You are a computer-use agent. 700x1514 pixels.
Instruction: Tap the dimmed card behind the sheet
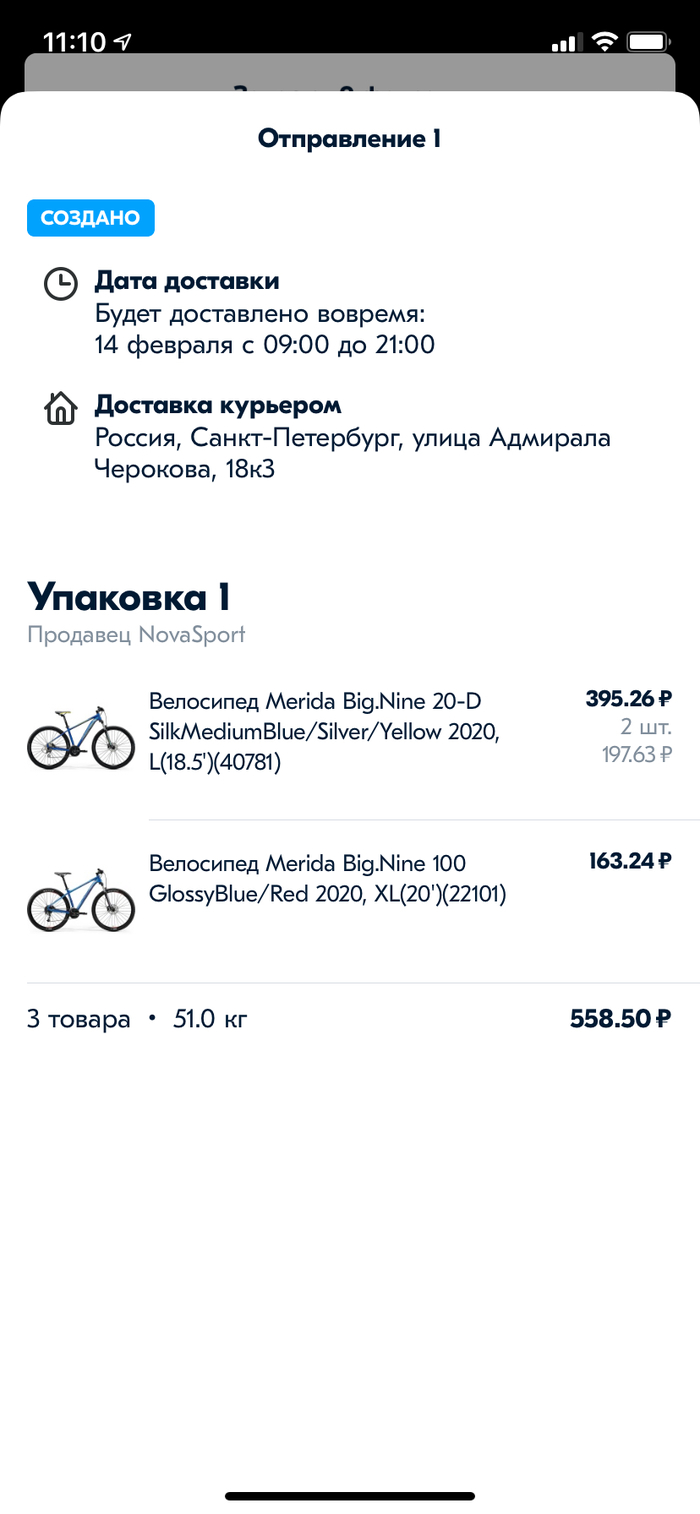[x=350, y=72]
